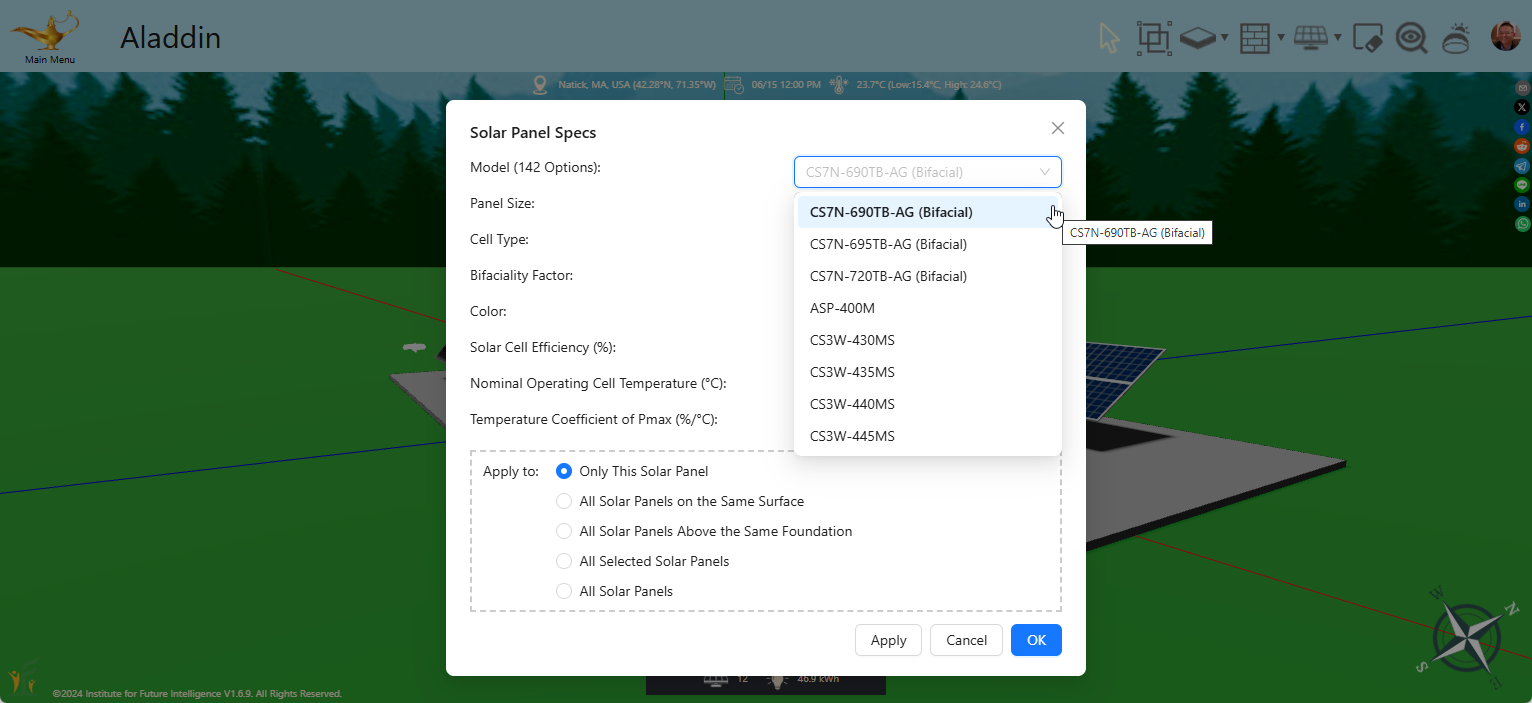
Task: Click the 'Solar Cell Efficiency (%):' label
Action: coord(543,347)
